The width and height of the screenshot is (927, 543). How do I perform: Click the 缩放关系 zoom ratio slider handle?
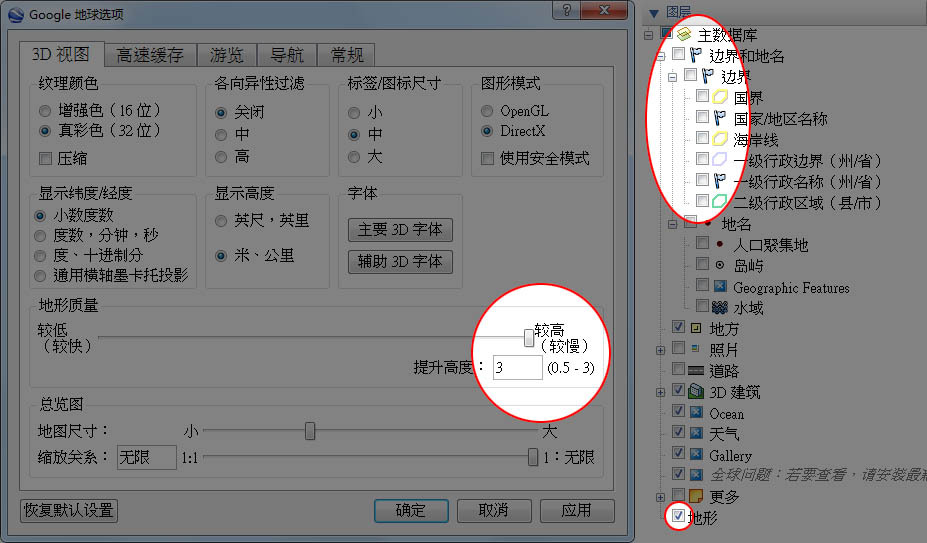click(x=533, y=457)
